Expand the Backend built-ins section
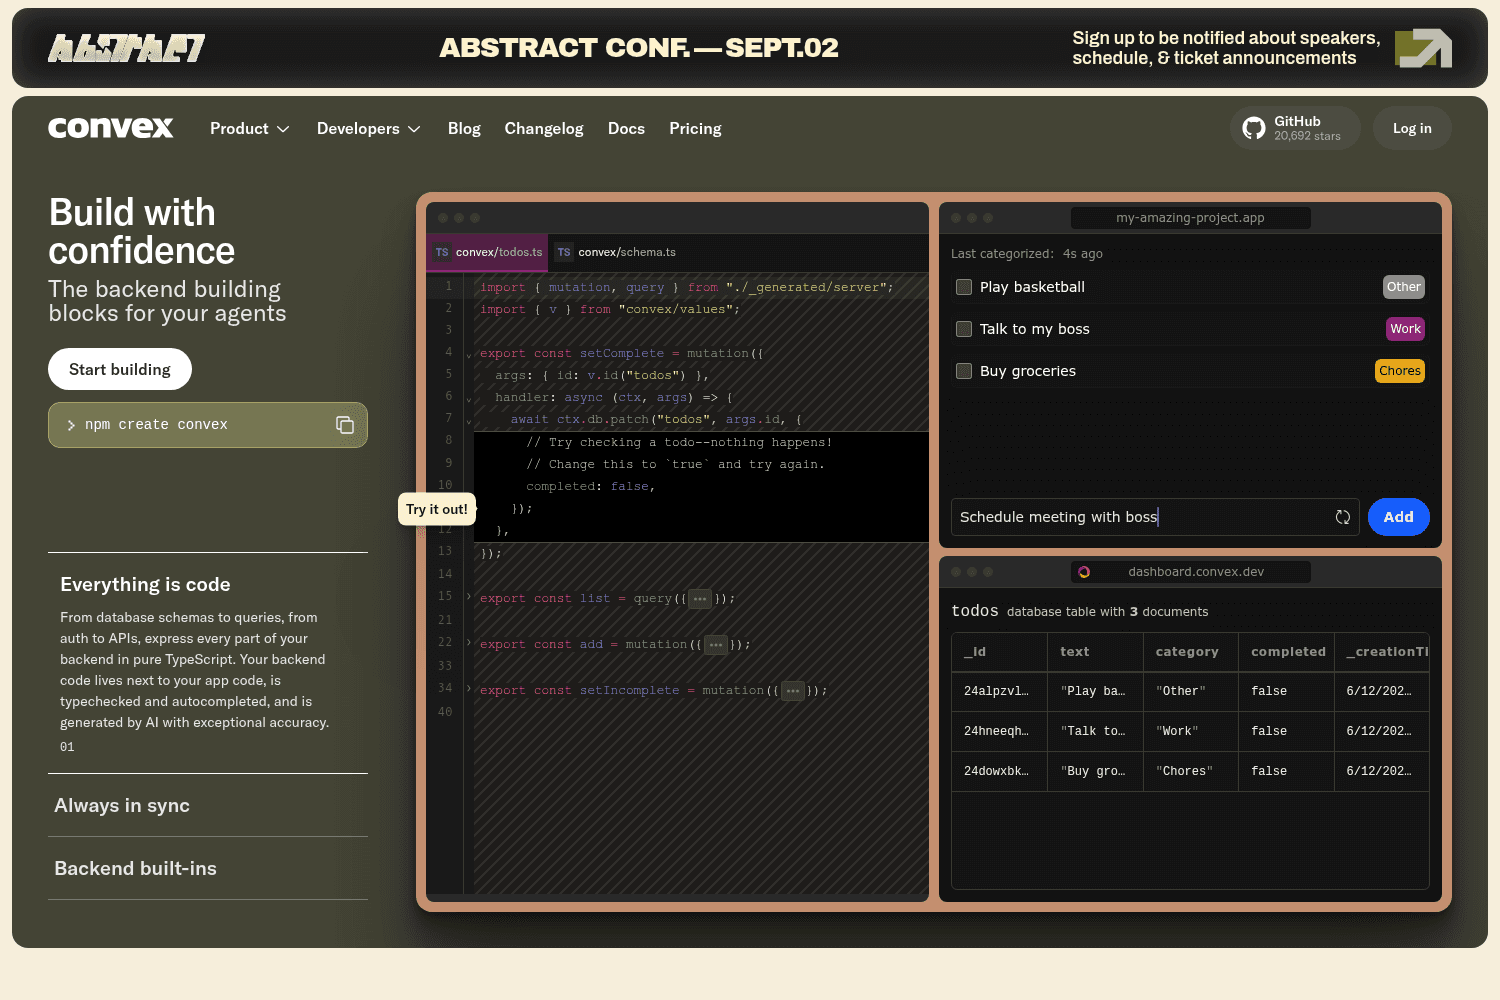Image resolution: width=1500 pixels, height=1000 pixels. 208,868
